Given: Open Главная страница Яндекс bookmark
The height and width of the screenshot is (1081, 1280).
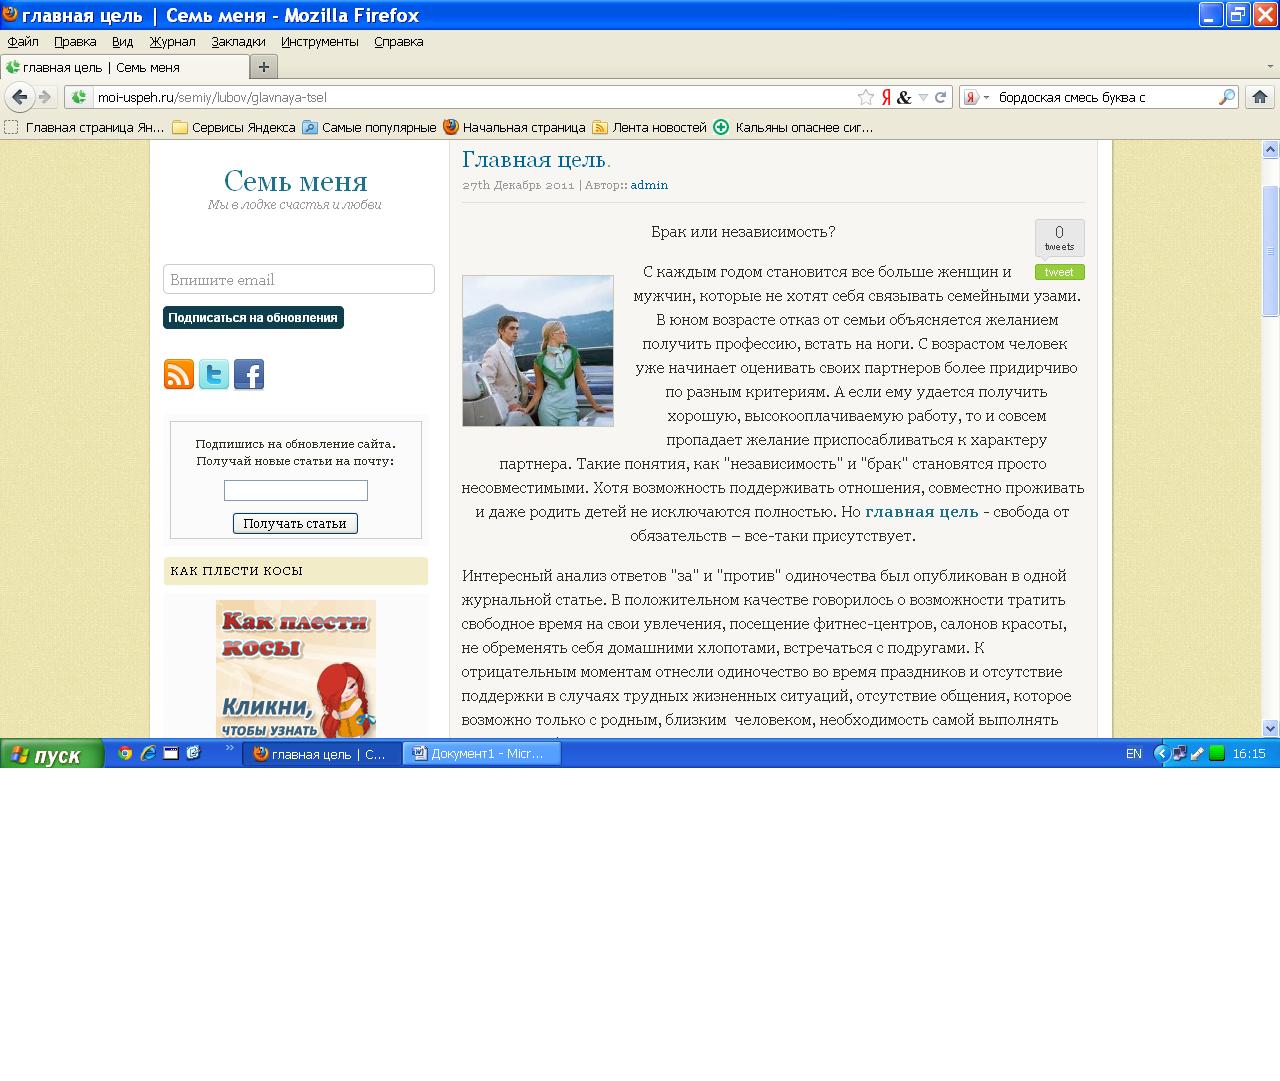Looking at the screenshot, I should (85, 127).
